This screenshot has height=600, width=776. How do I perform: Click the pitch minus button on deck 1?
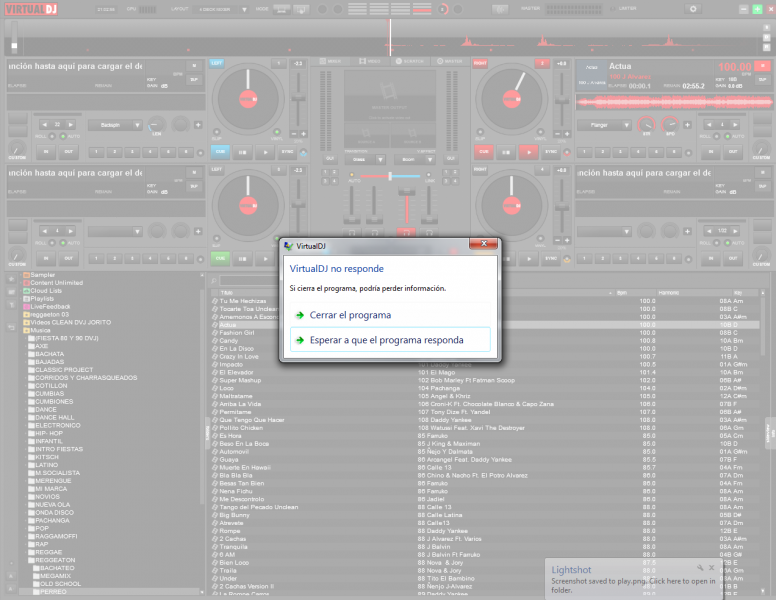point(293,134)
